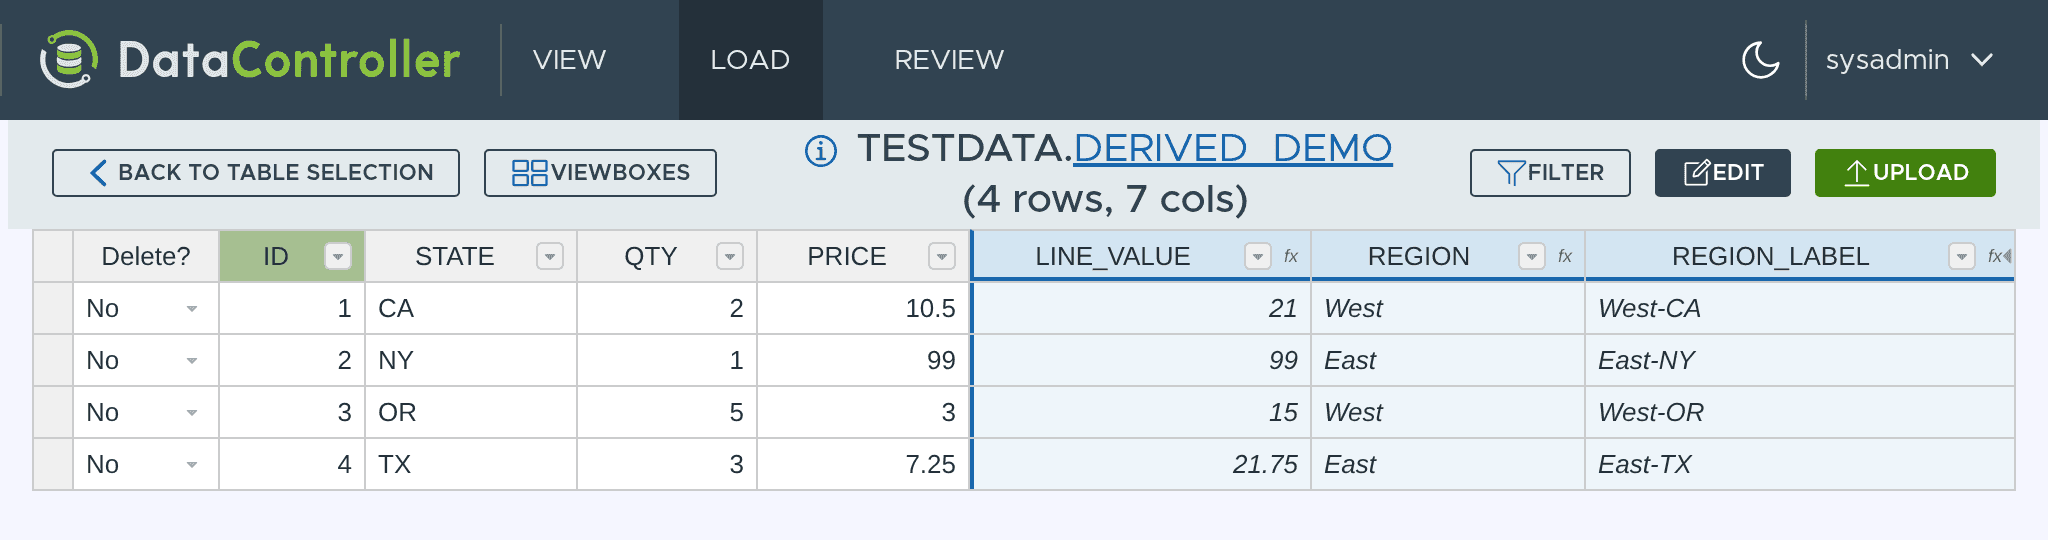
Task: Open the Viewboxes button
Action: click(x=600, y=173)
